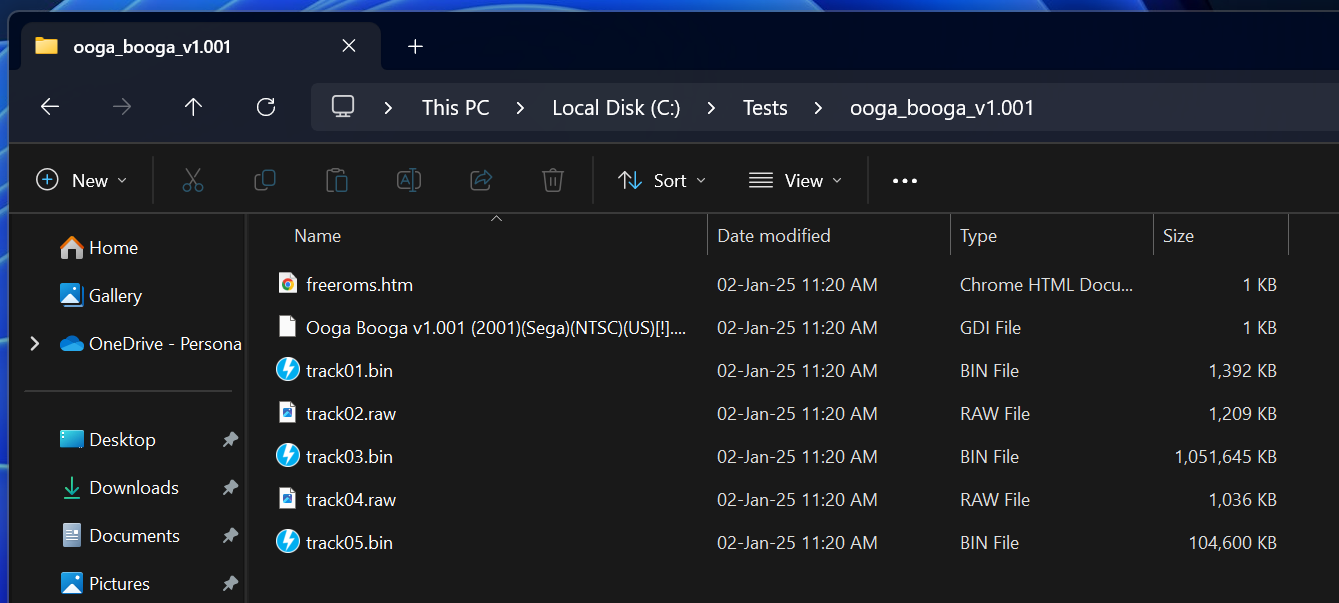This screenshot has height=603, width=1339.
Task: Expand the chevron before This PC
Action: pyautogui.click(x=388, y=108)
